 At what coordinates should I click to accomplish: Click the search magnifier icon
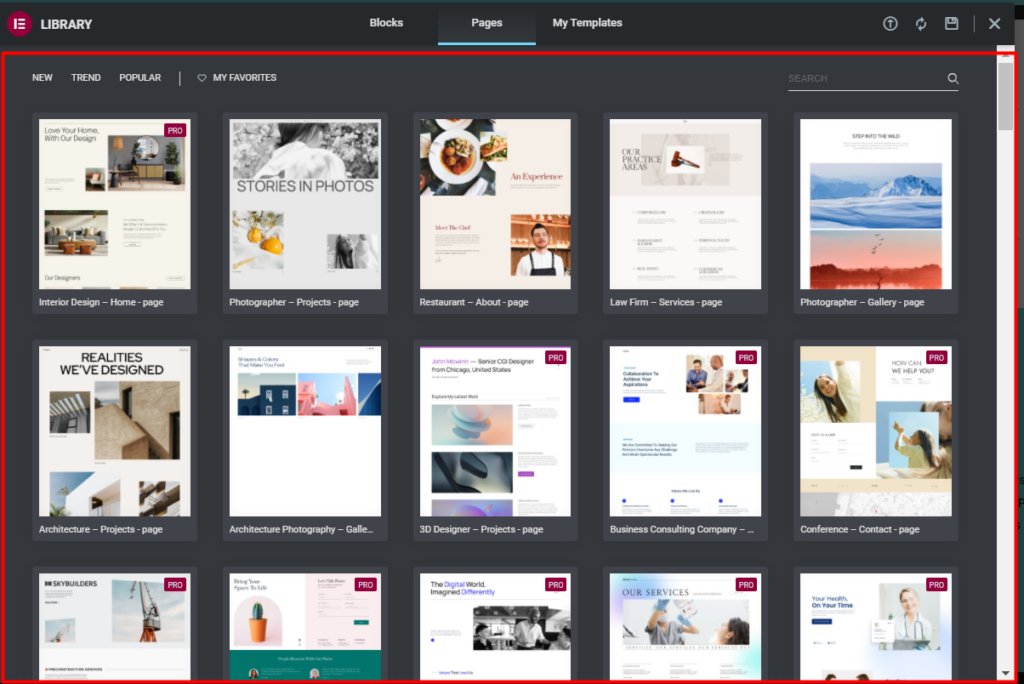click(953, 78)
